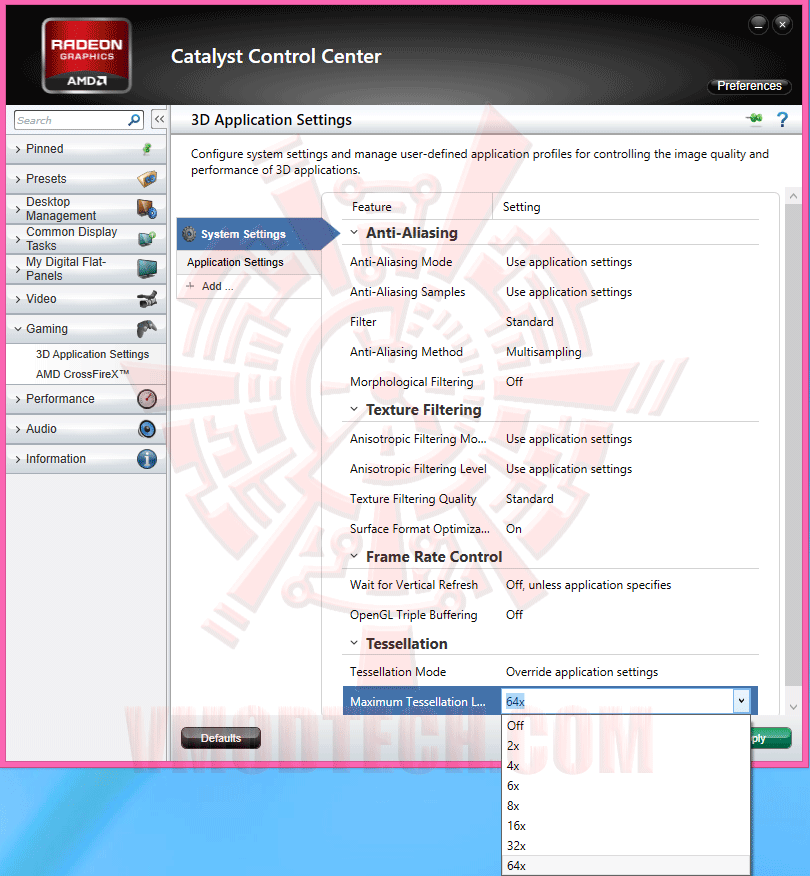Click the Multisampling setting value
Viewport: 810px width, 876px height.
click(544, 352)
